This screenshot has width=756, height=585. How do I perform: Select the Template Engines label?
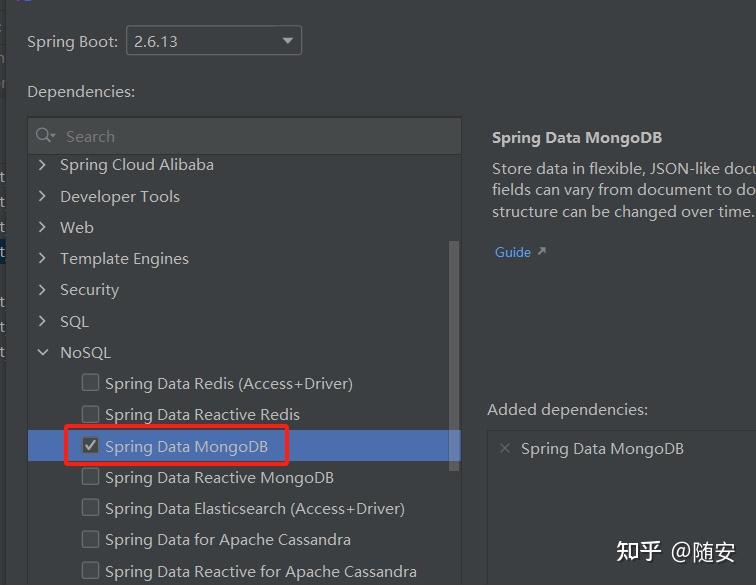click(124, 259)
